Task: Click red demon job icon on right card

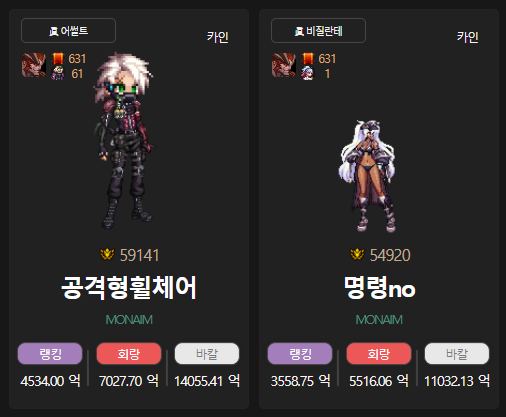Action: click(x=284, y=65)
